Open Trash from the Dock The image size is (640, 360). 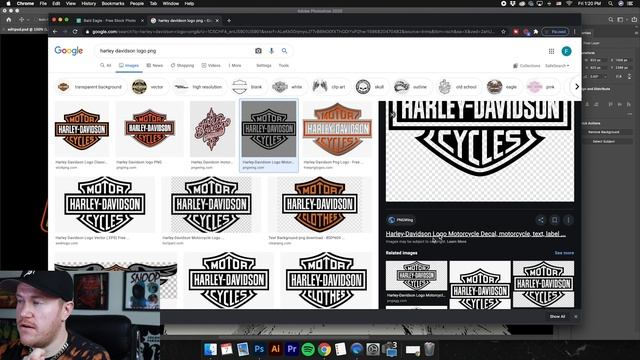pyautogui.click(x=429, y=349)
